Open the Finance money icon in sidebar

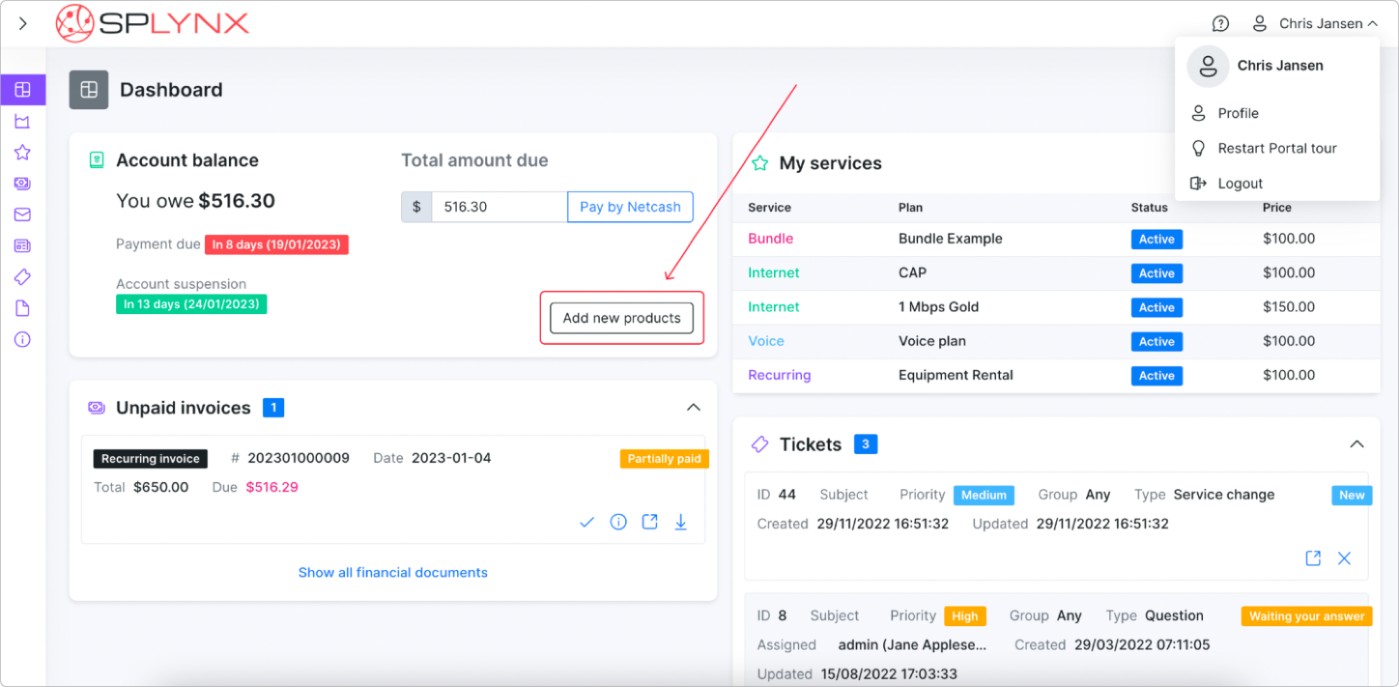(x=22, y=182)
